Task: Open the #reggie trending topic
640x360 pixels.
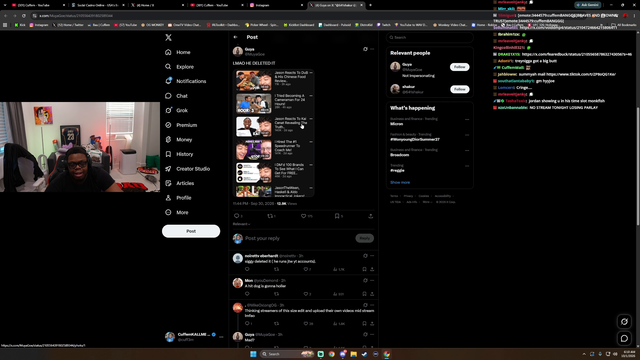Action: [397, 170]
